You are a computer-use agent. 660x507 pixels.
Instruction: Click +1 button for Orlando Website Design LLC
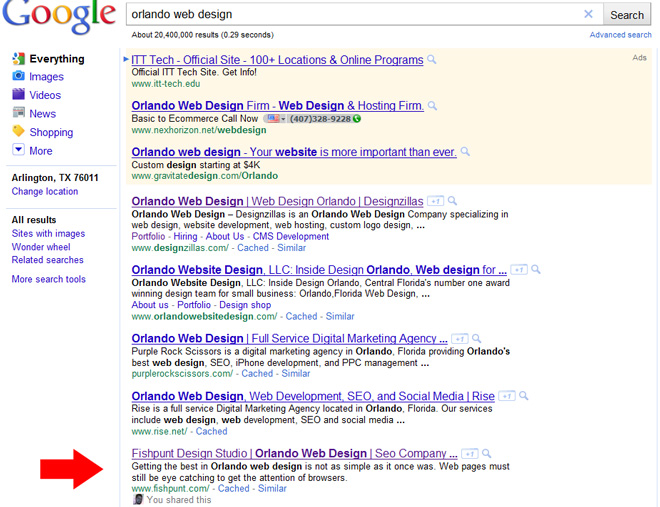[x=519, y=270]
